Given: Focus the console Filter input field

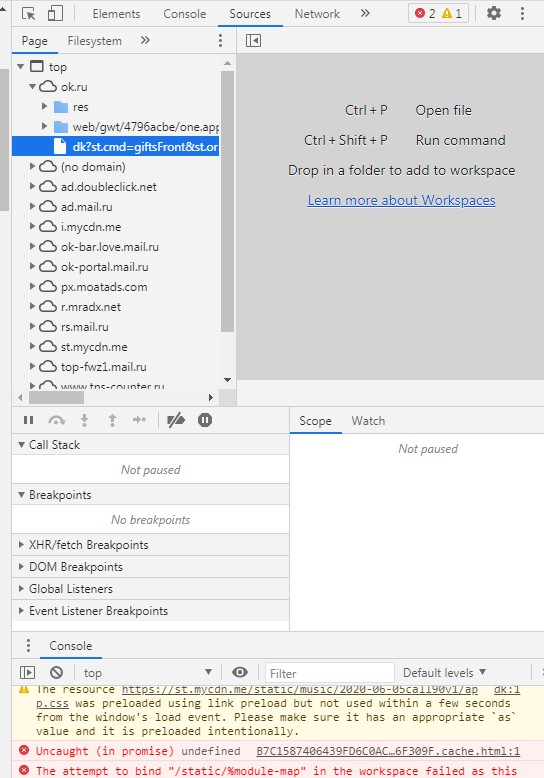Looking at the screenshot, I should [330, 673].
